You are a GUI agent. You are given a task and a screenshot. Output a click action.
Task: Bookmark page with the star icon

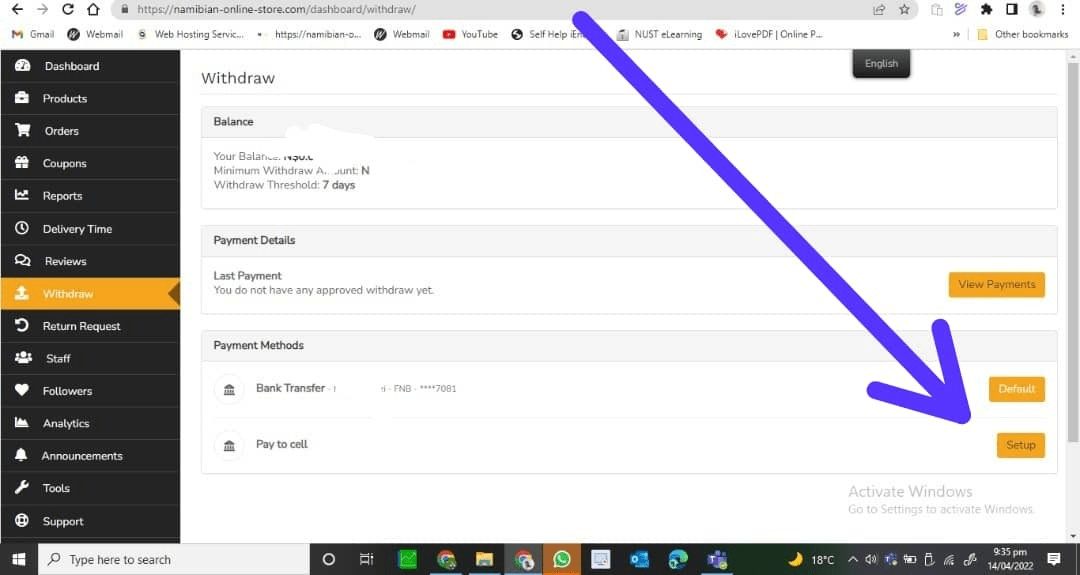[904, 10]
